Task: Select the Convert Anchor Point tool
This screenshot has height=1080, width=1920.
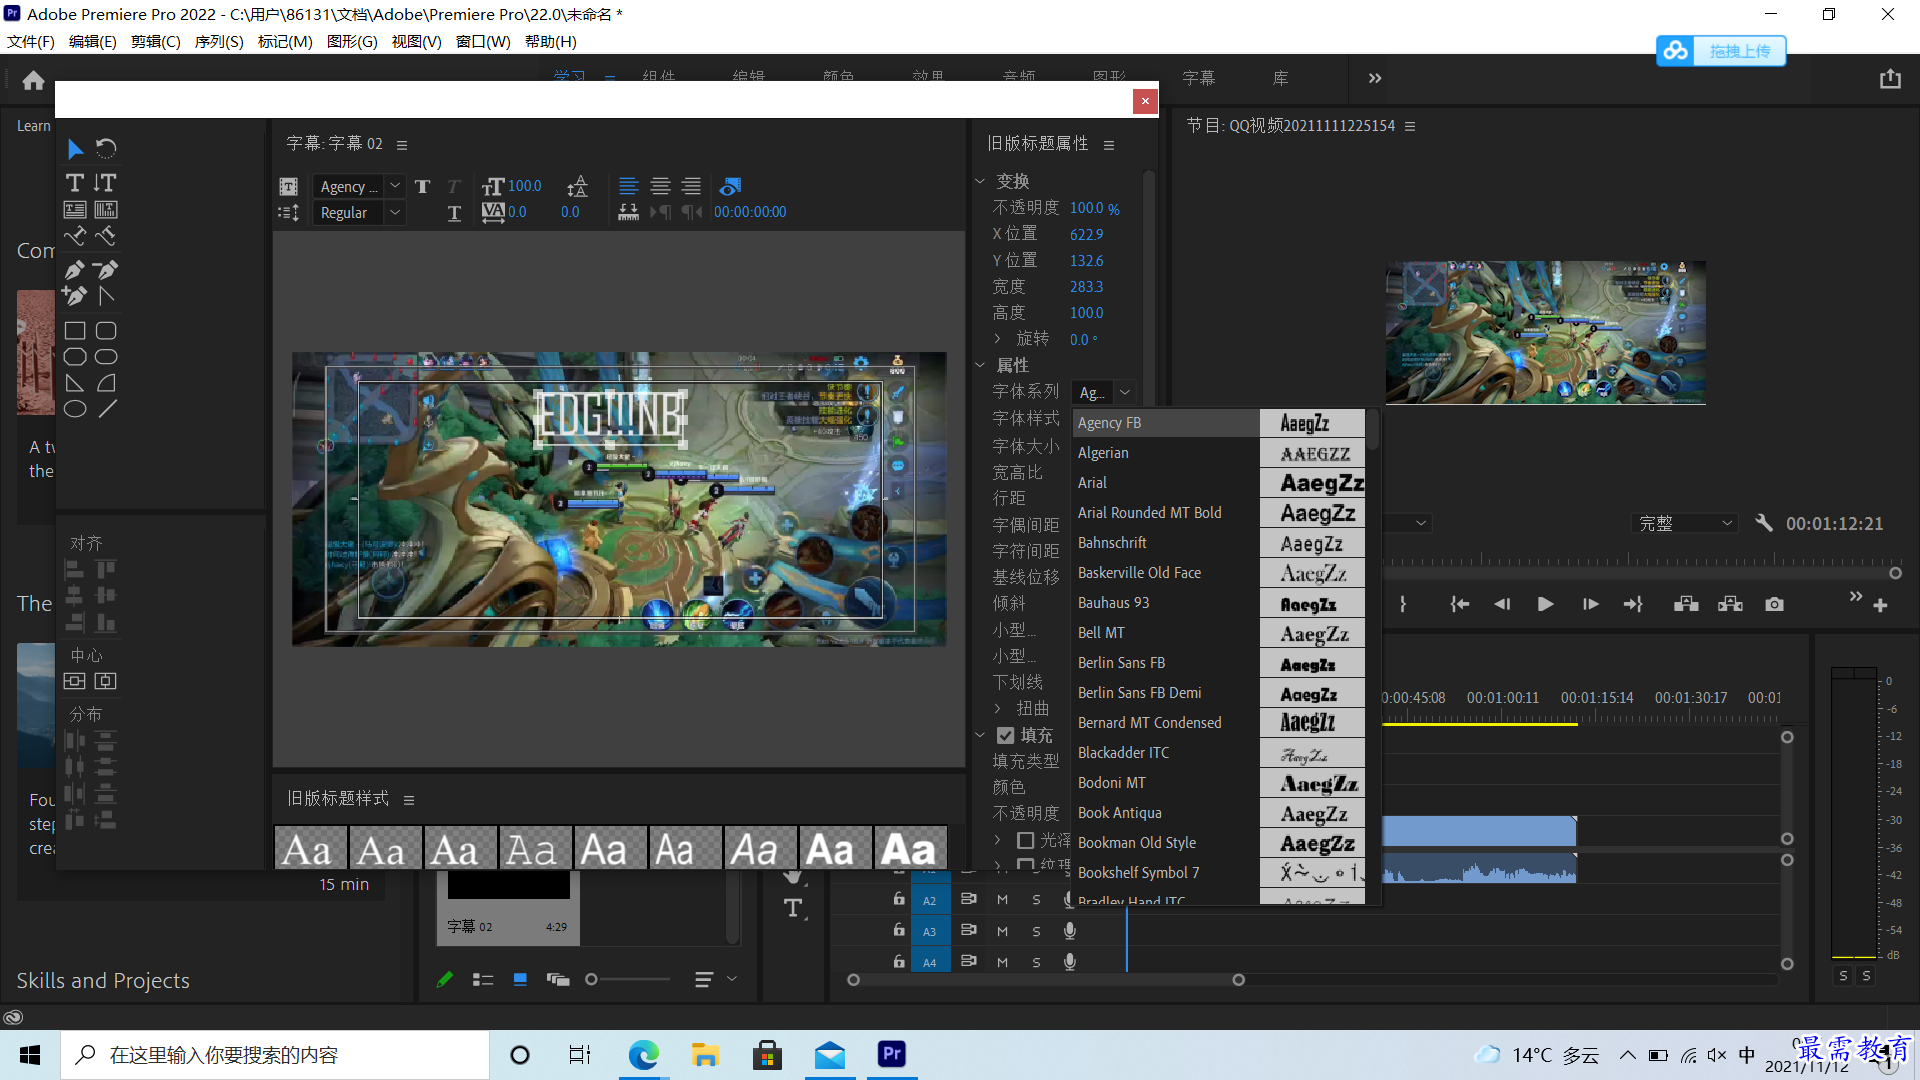Action: click(x=106, y=296)
